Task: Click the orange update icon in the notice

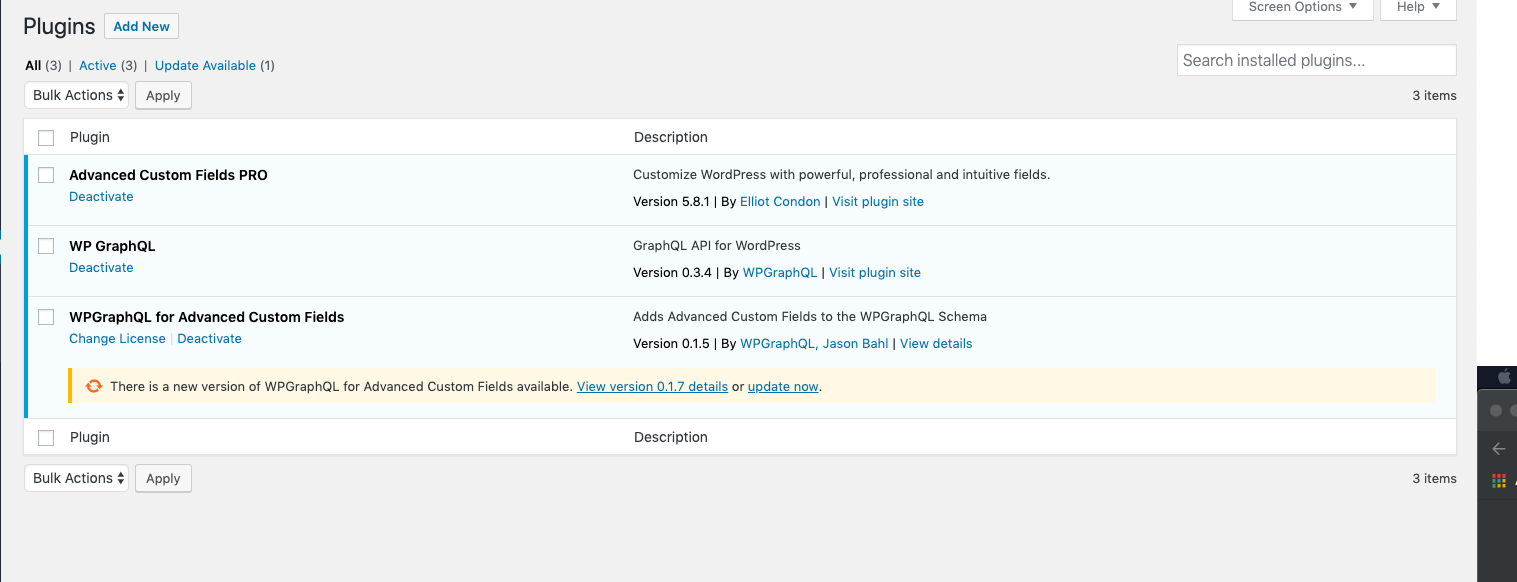Action: [x=93, y=386]
